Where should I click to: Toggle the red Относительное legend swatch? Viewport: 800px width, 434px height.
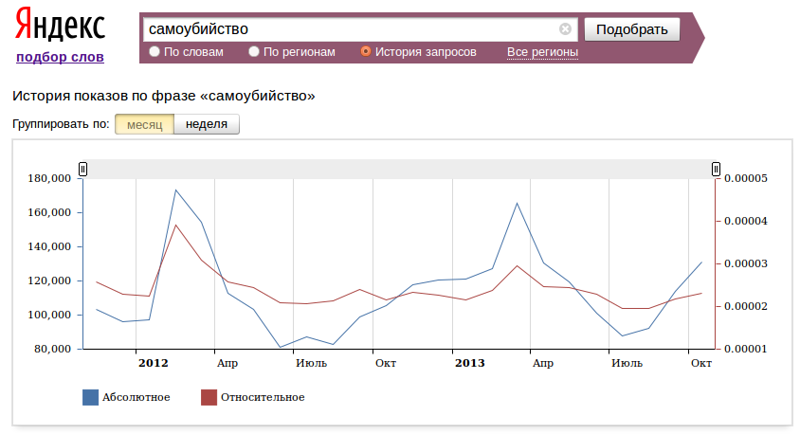(x=209, y=398)
